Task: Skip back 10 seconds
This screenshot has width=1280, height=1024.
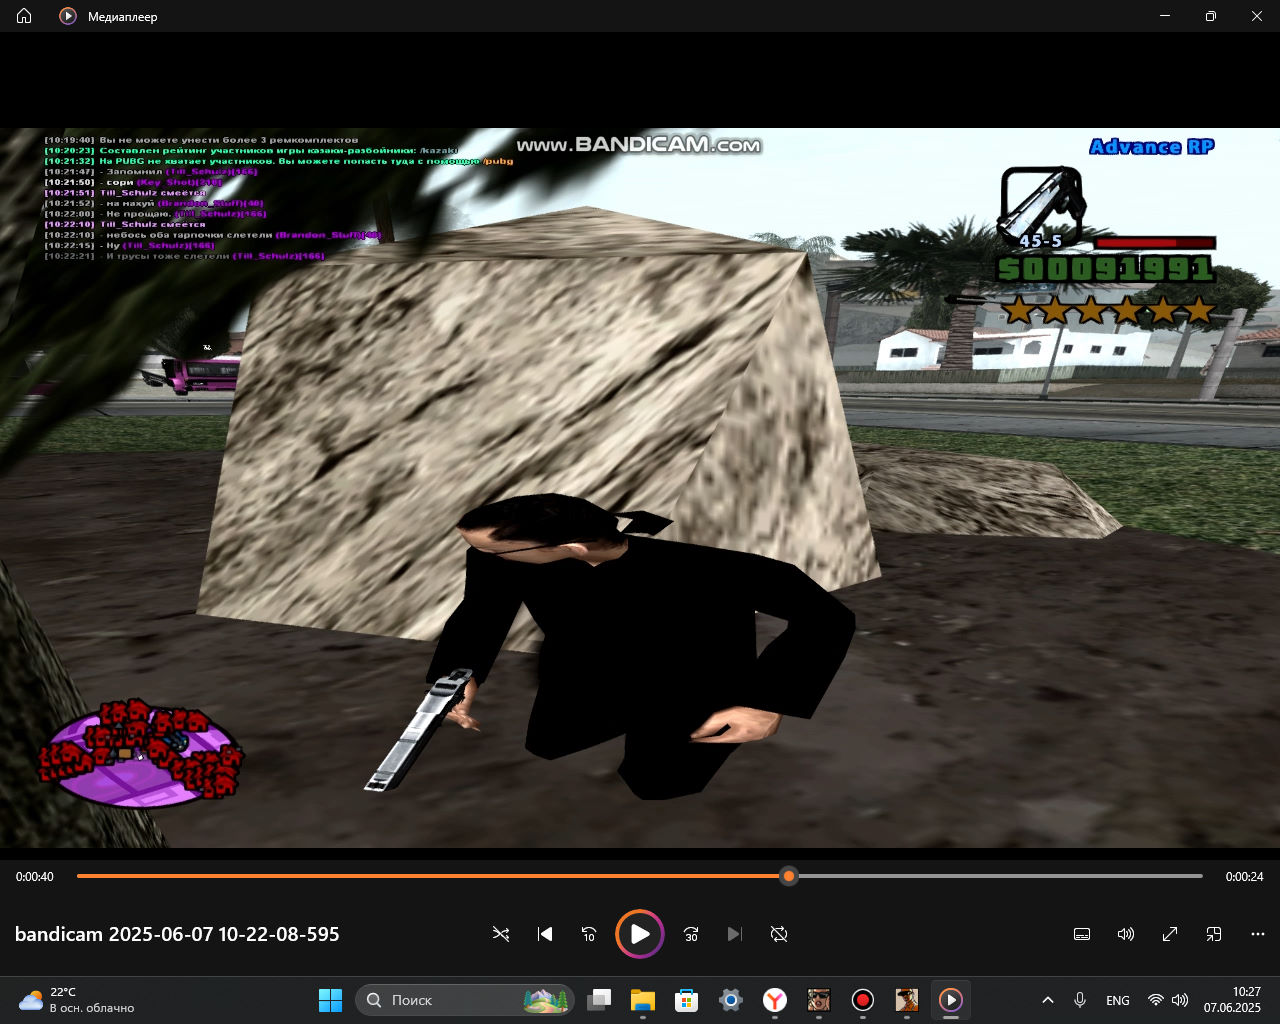Action: (x=589, y=934)
